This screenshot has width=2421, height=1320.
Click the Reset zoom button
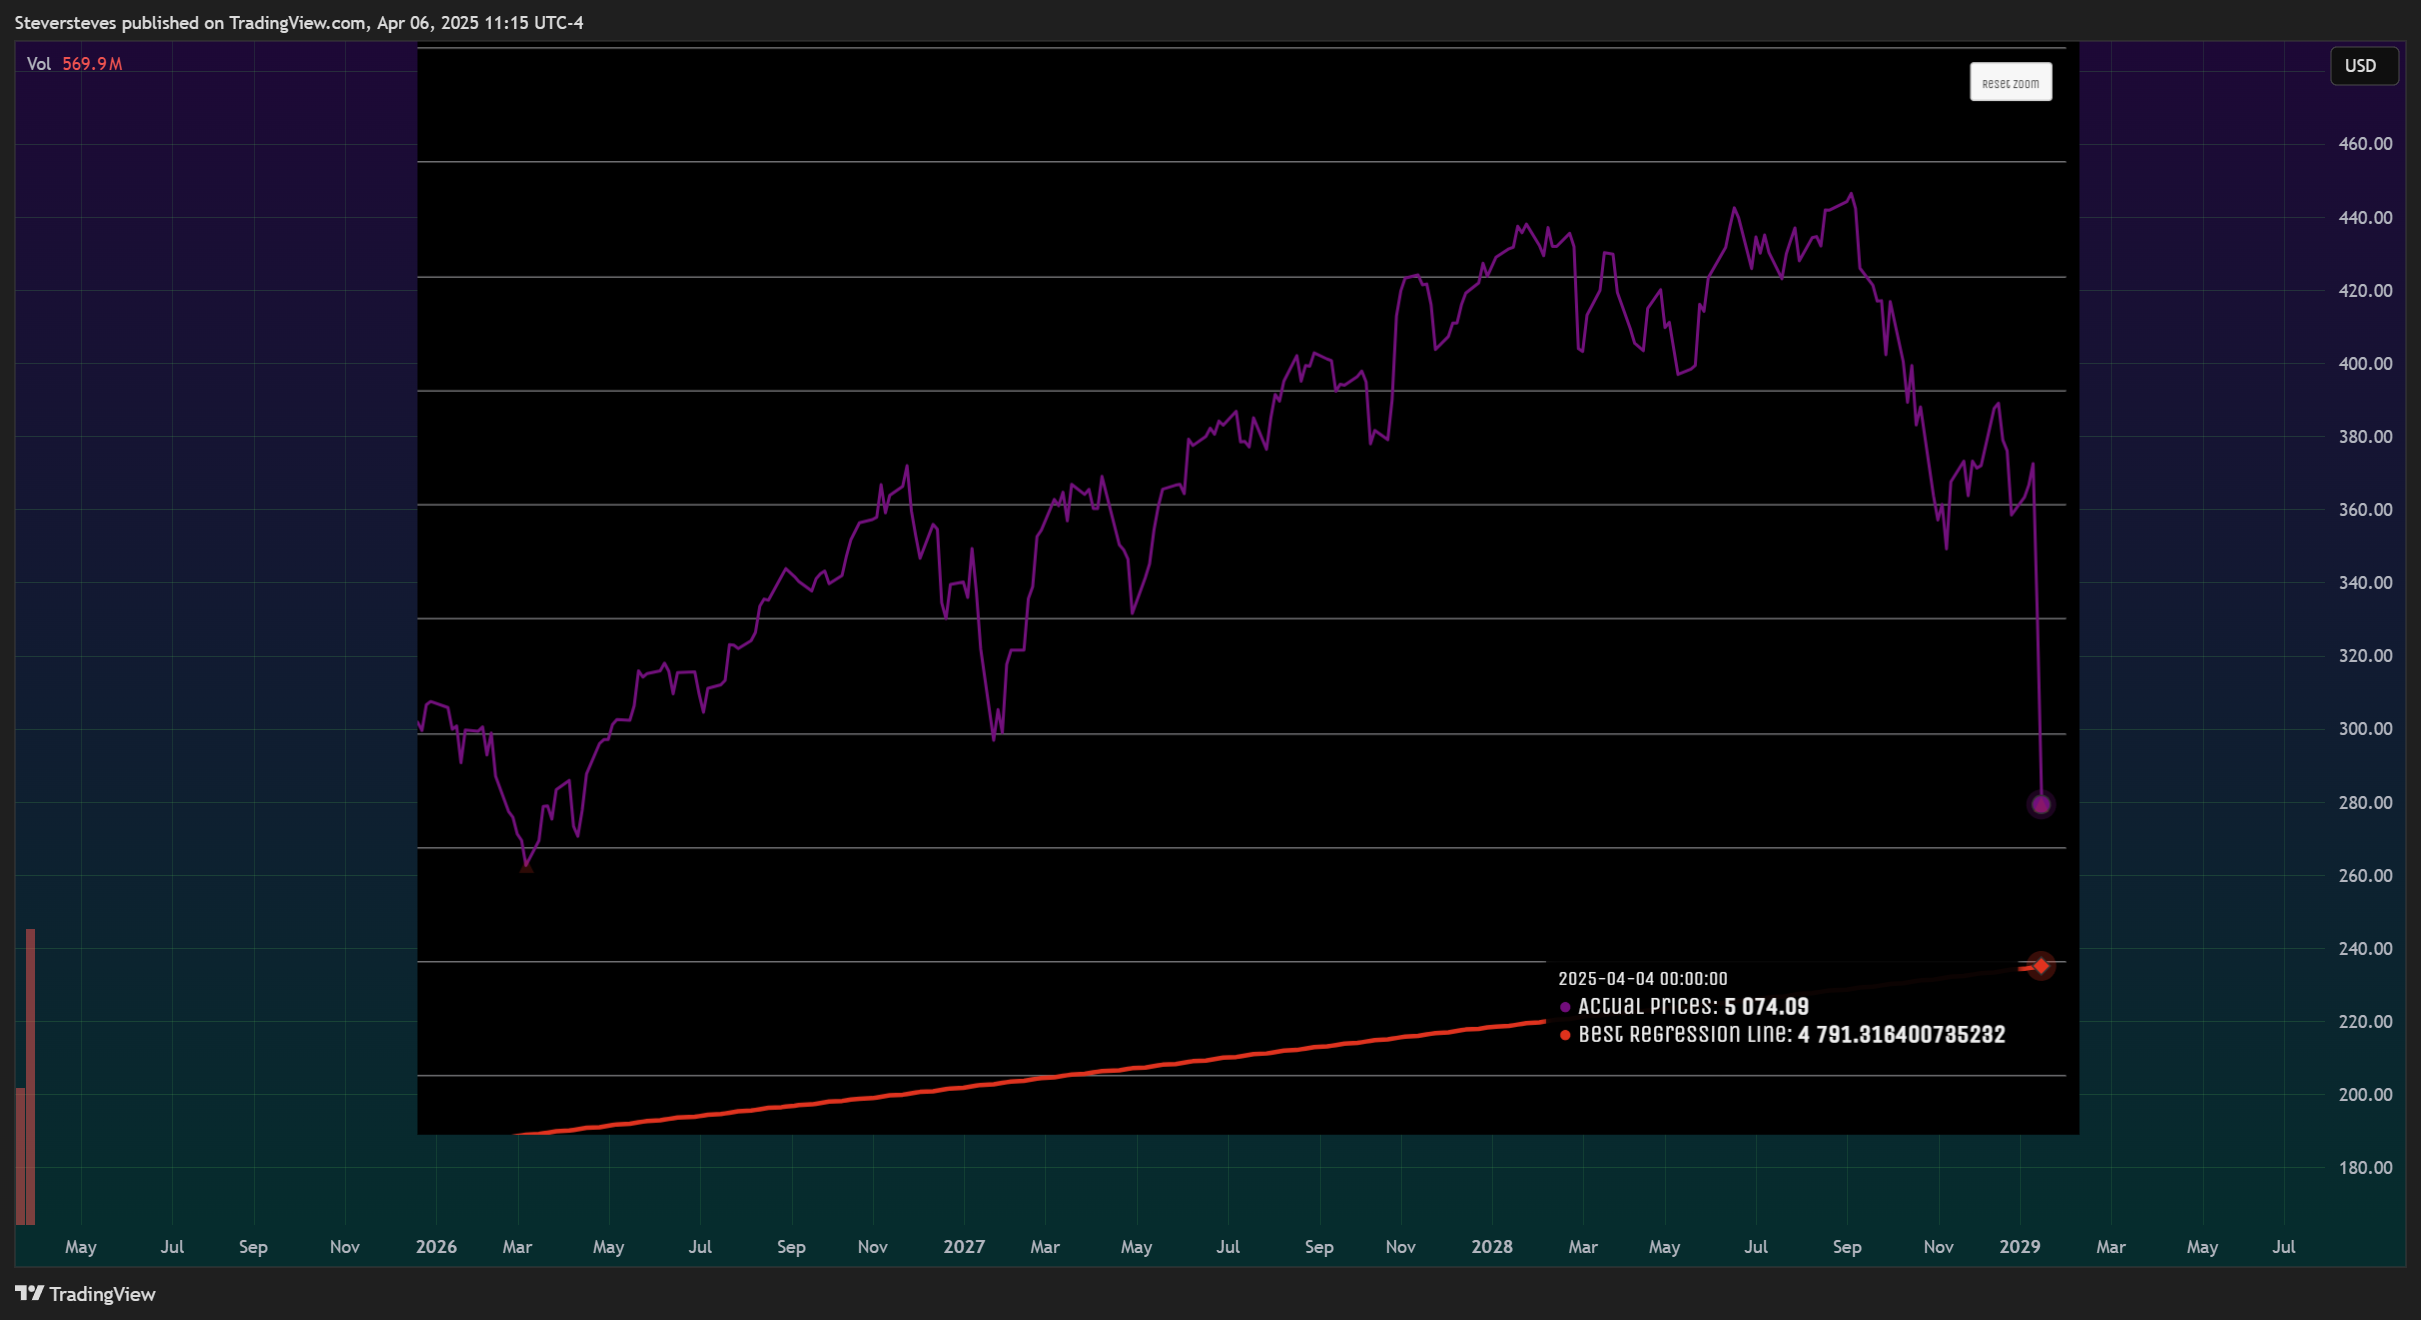2010,82
